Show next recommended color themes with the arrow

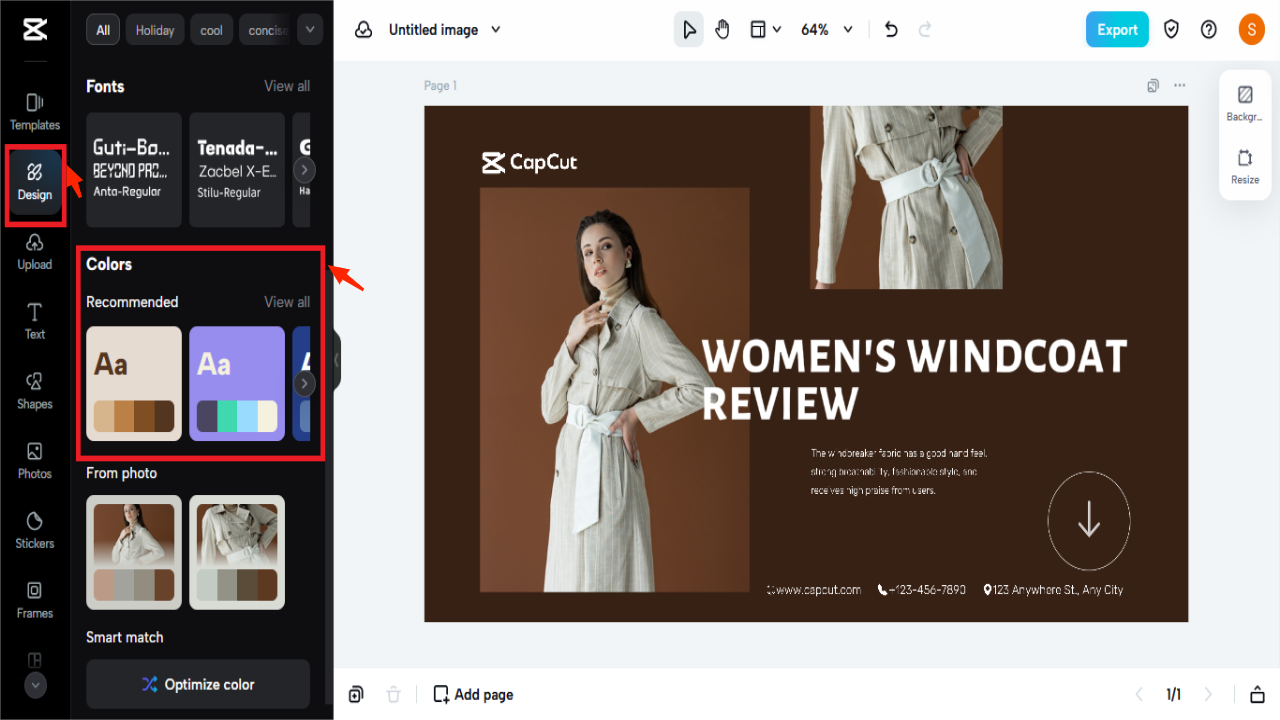point(305,384)
